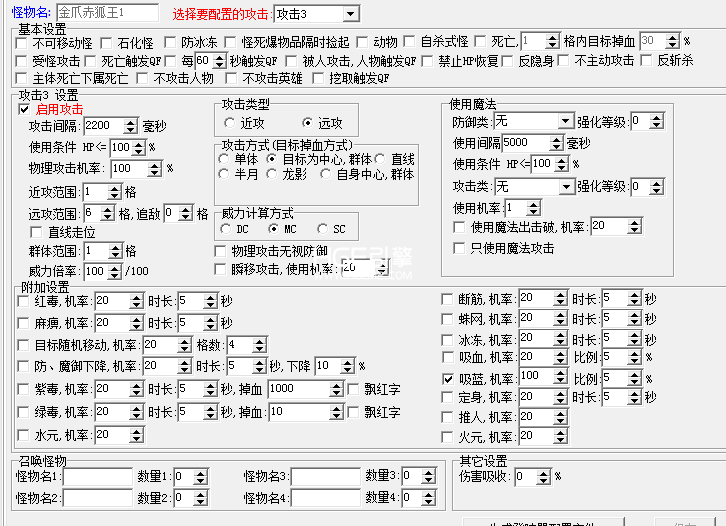Click the 伤害吸收 percentage field

(530, 476)
